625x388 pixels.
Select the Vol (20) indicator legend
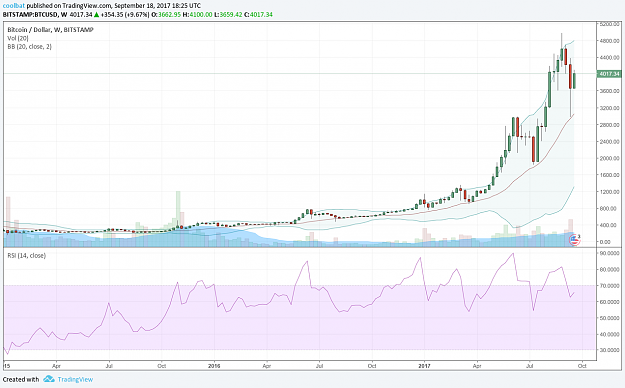[18, 38]
